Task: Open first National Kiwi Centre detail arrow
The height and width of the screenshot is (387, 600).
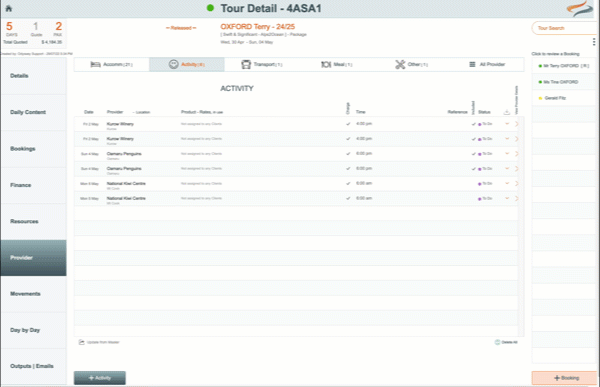Action: coord(516,184)
